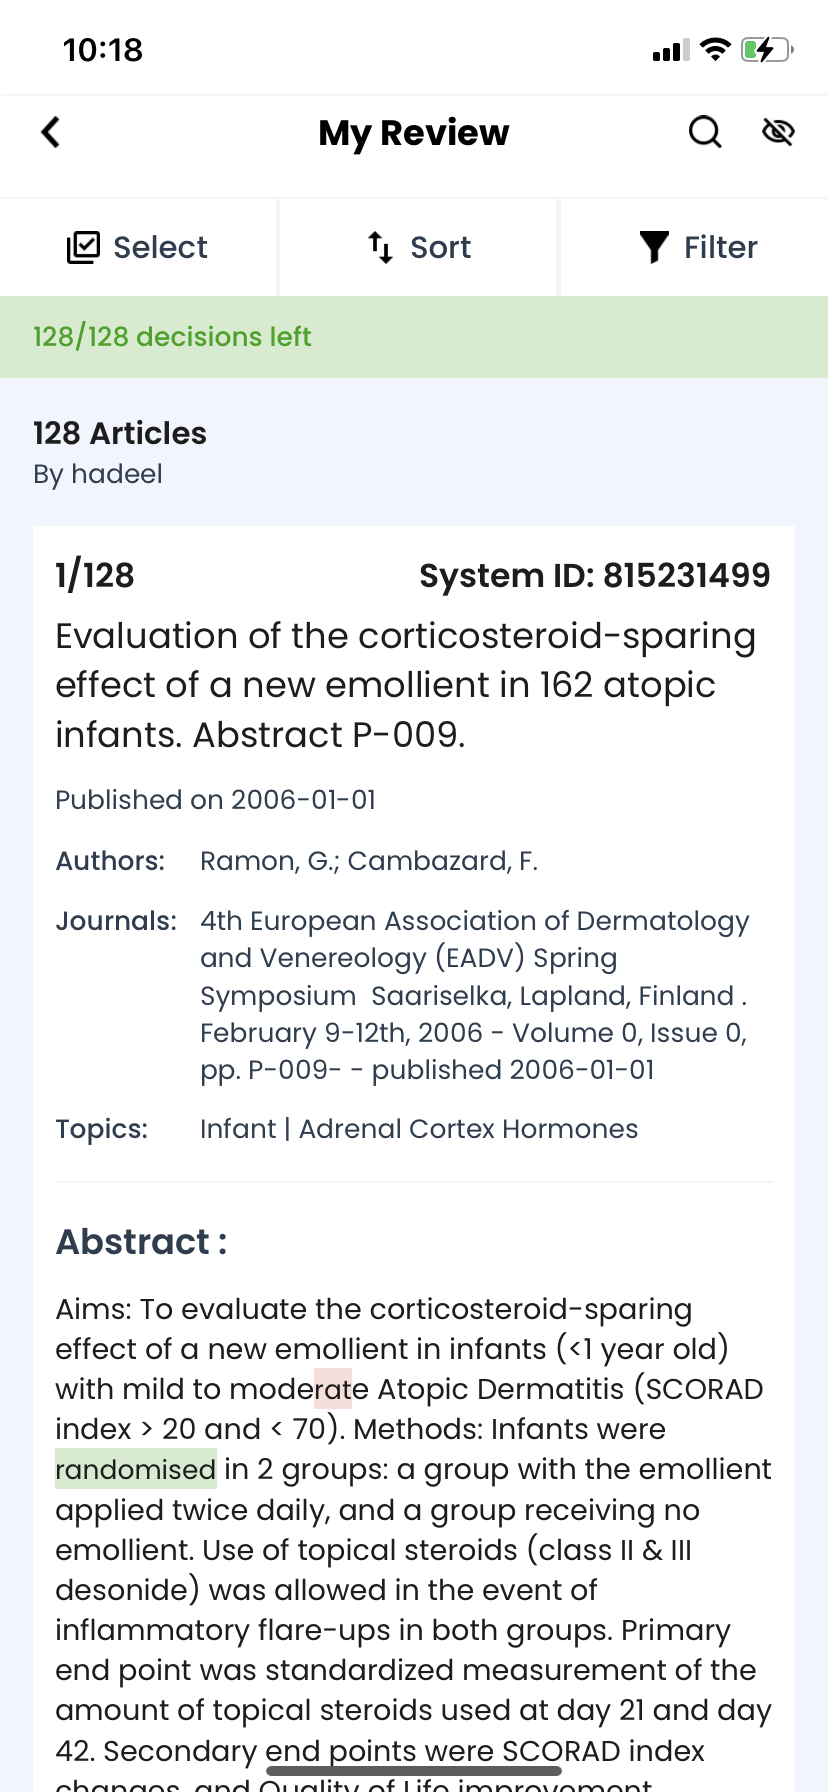The width and height of the screenshot is (828, 1792).
Task: Tap the battery status icon
Action: pos(767,49)
